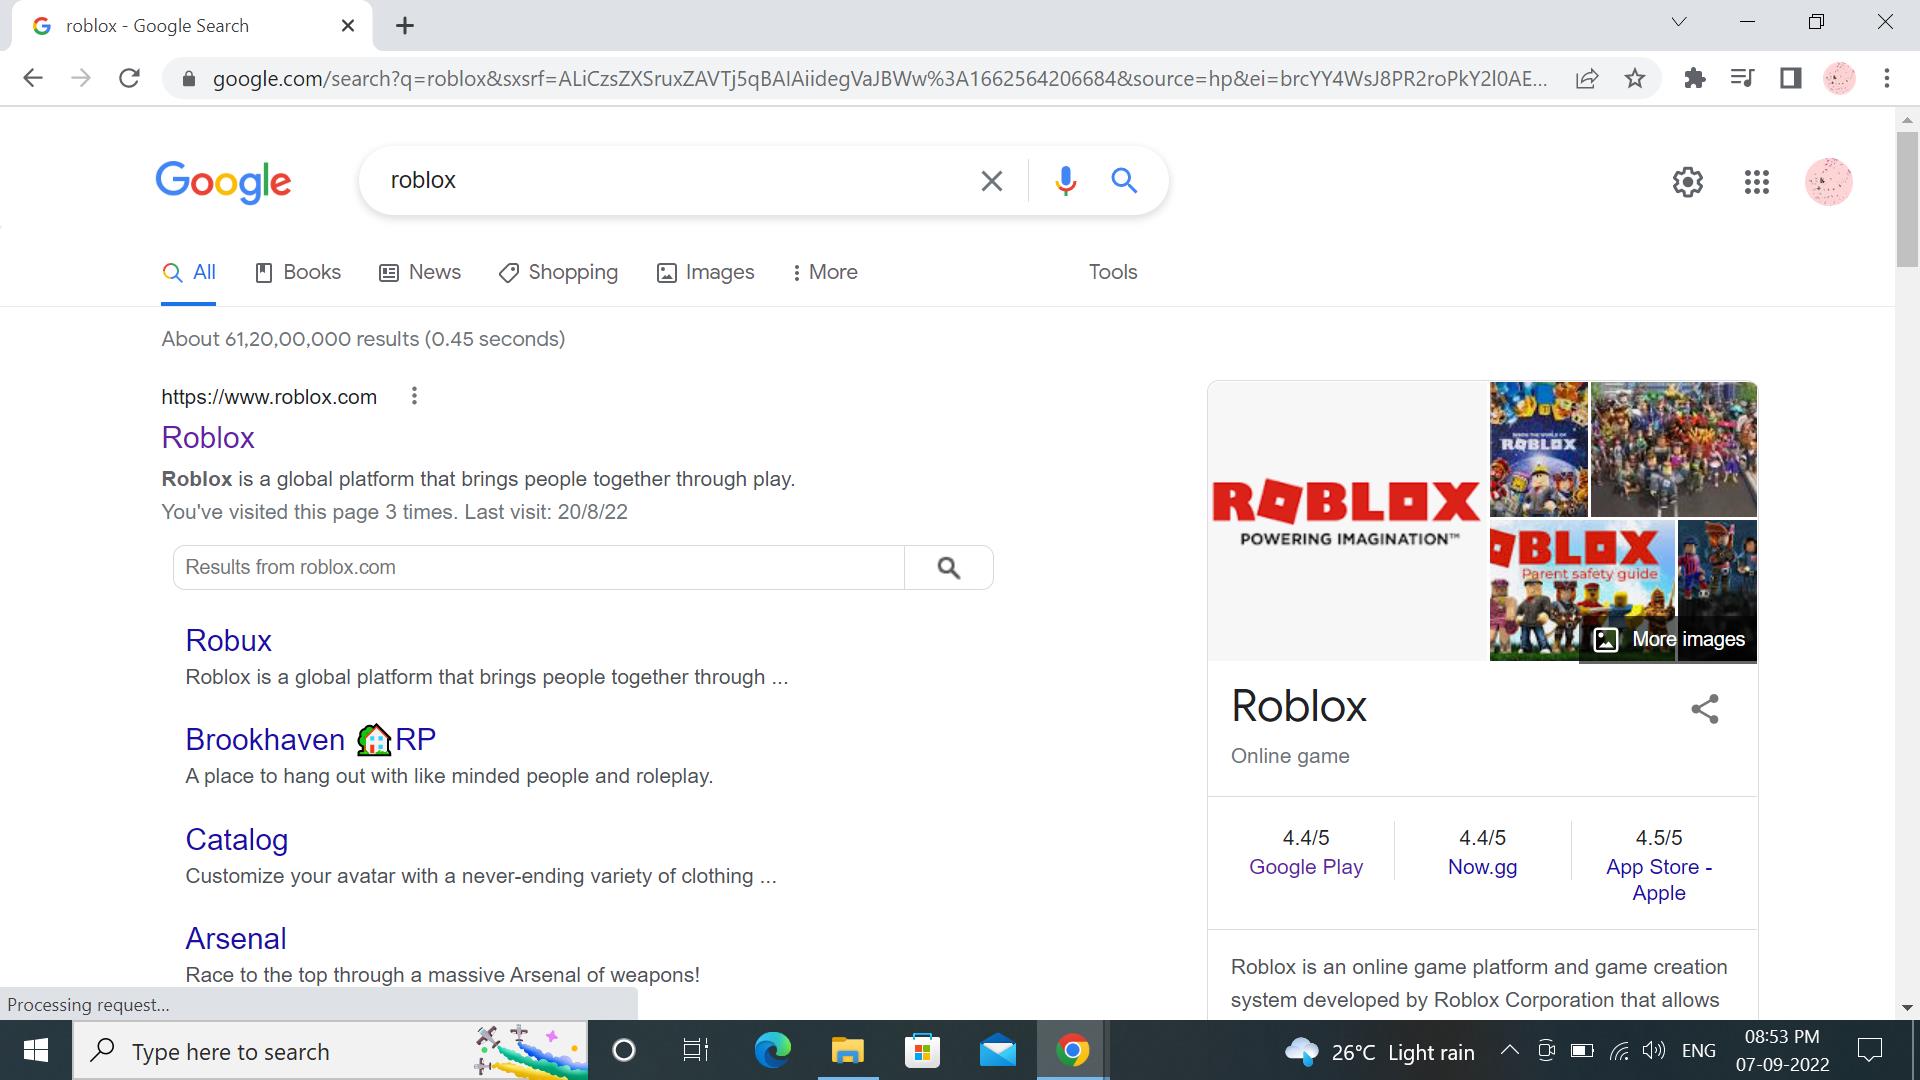
Task: Switch to the Books tab
Action: (298, 272)
